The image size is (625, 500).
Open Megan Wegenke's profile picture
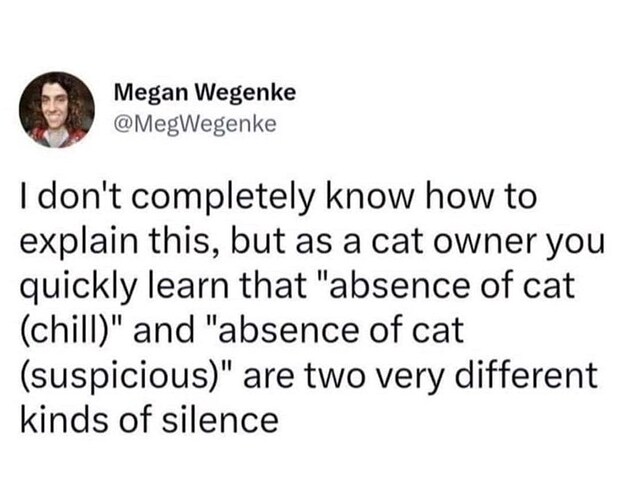pyautogui.click(x=57, y=110)
